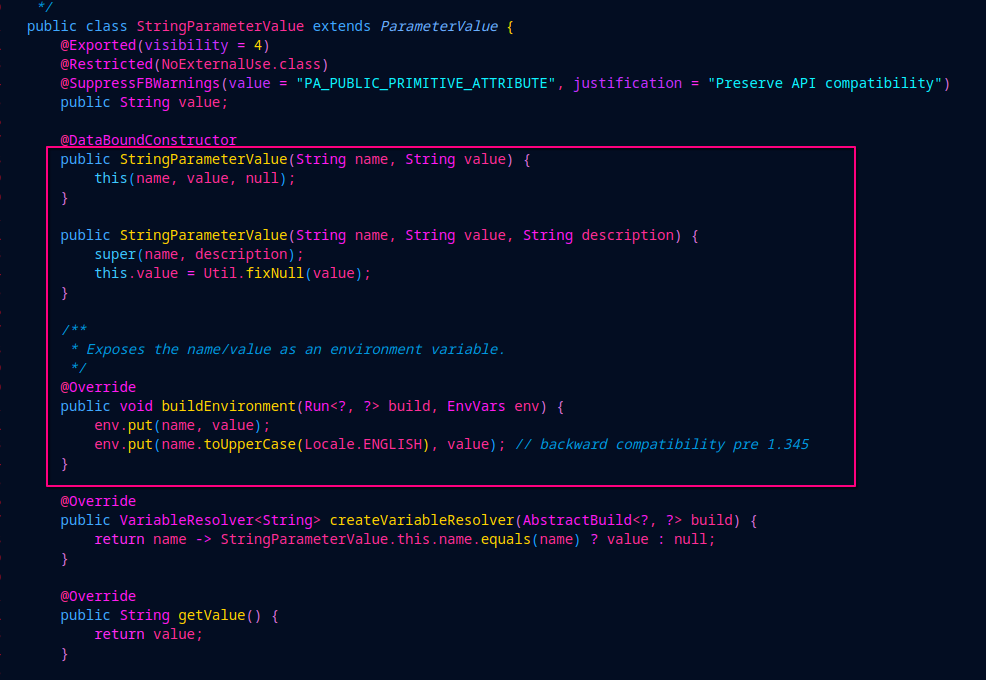This screenshot has width=986, height=680.
Task: Click the 'String description' constructor parameter
Action: [598, 235]
